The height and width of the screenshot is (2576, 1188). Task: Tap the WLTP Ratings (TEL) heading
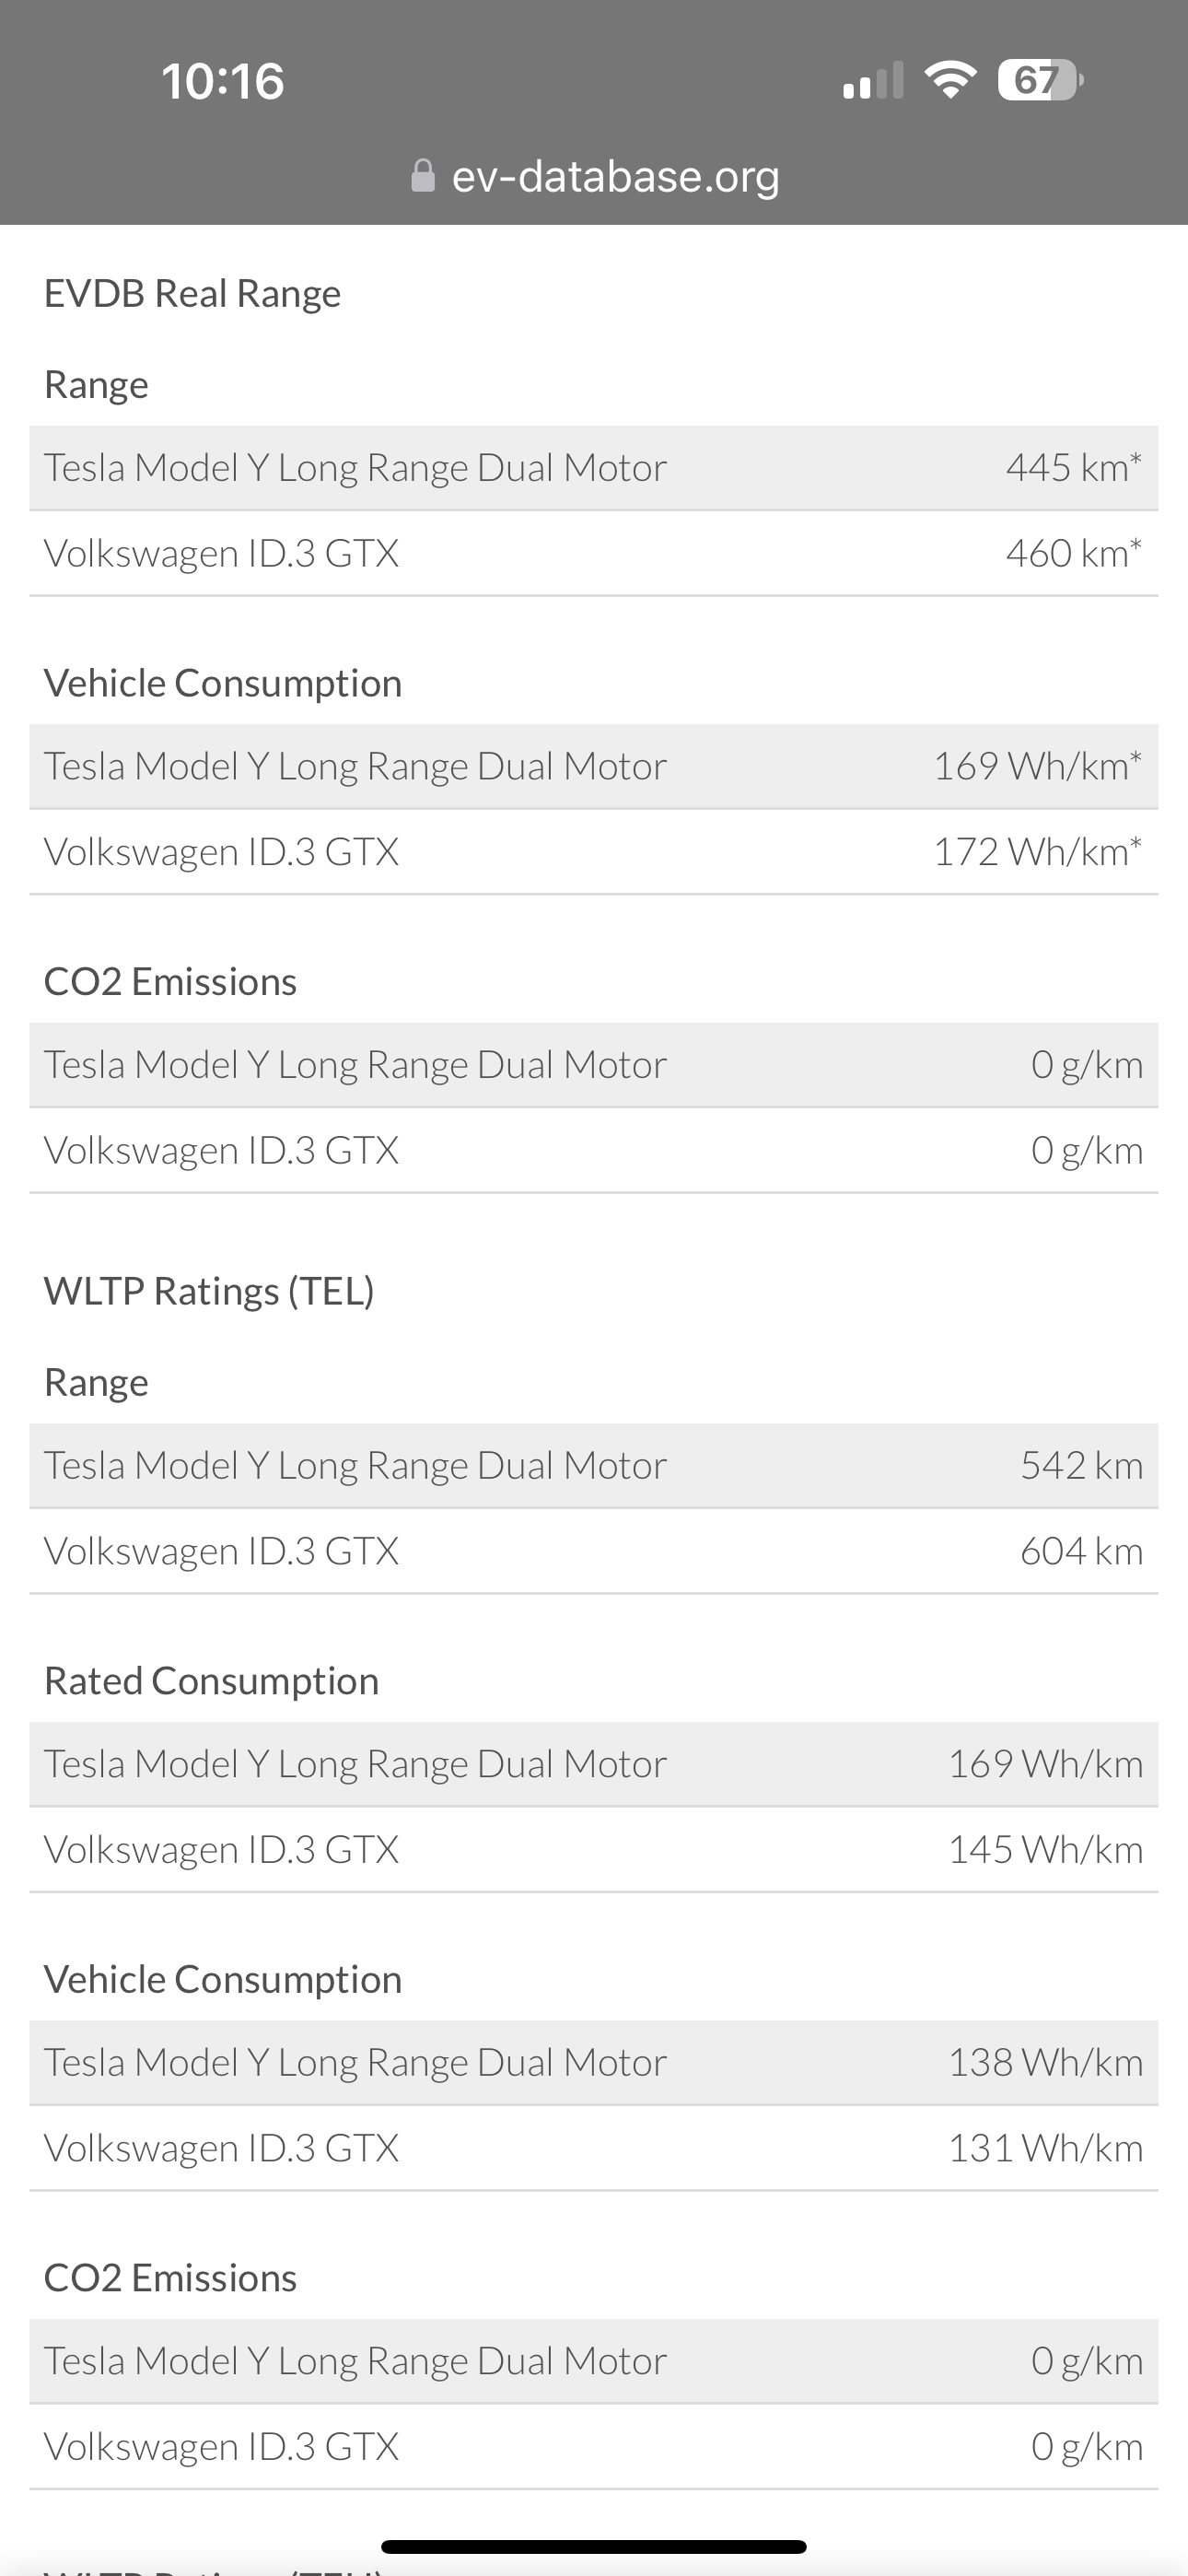pyautogui.click(x=209, y=1291)
